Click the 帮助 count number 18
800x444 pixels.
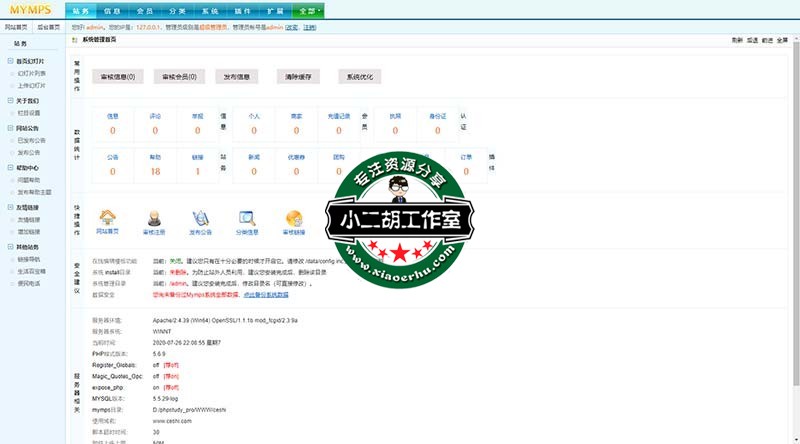154,172
